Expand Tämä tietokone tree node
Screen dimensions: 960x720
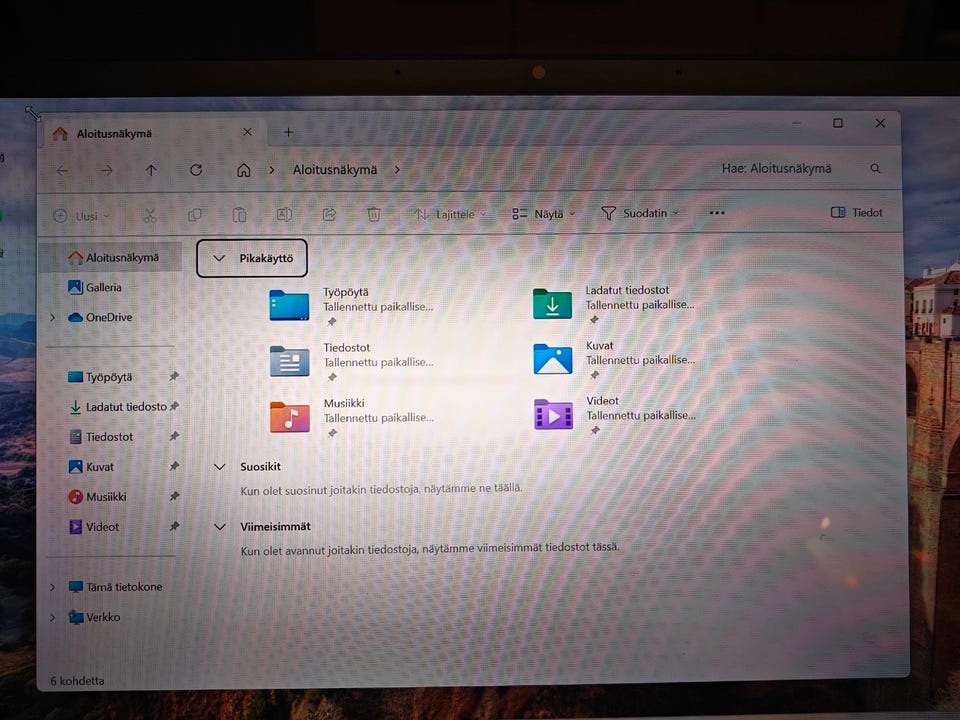pos(53,587)
